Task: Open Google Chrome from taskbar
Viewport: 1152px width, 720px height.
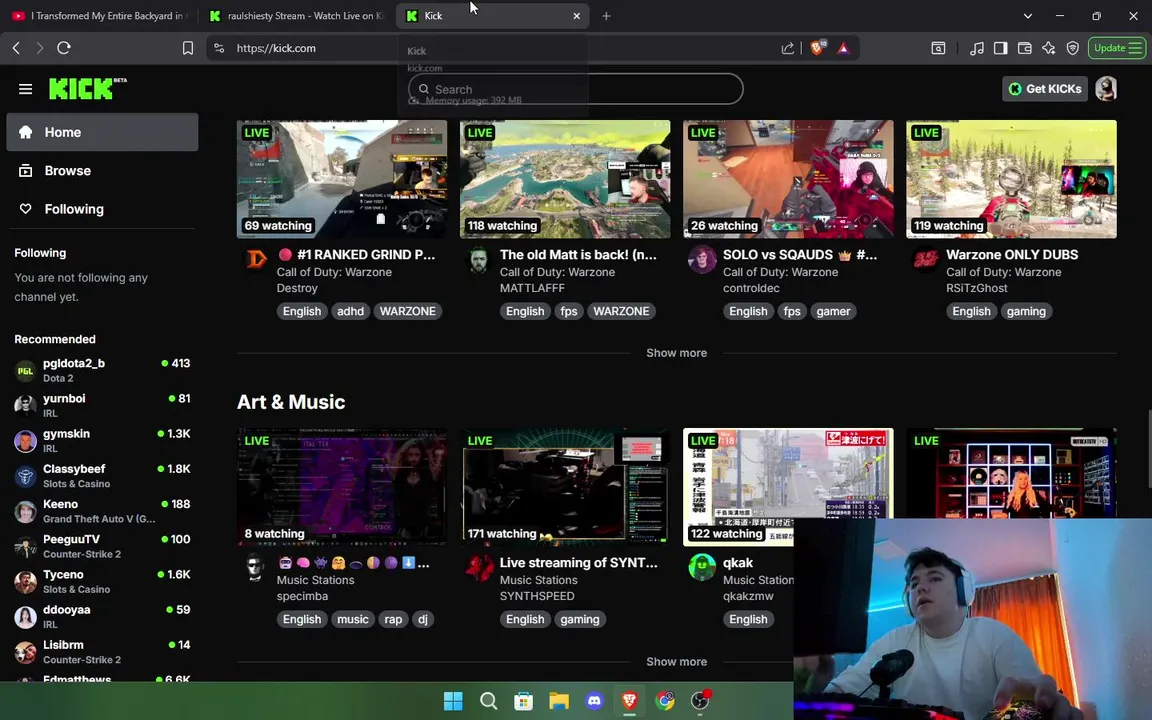Action: 665,701
